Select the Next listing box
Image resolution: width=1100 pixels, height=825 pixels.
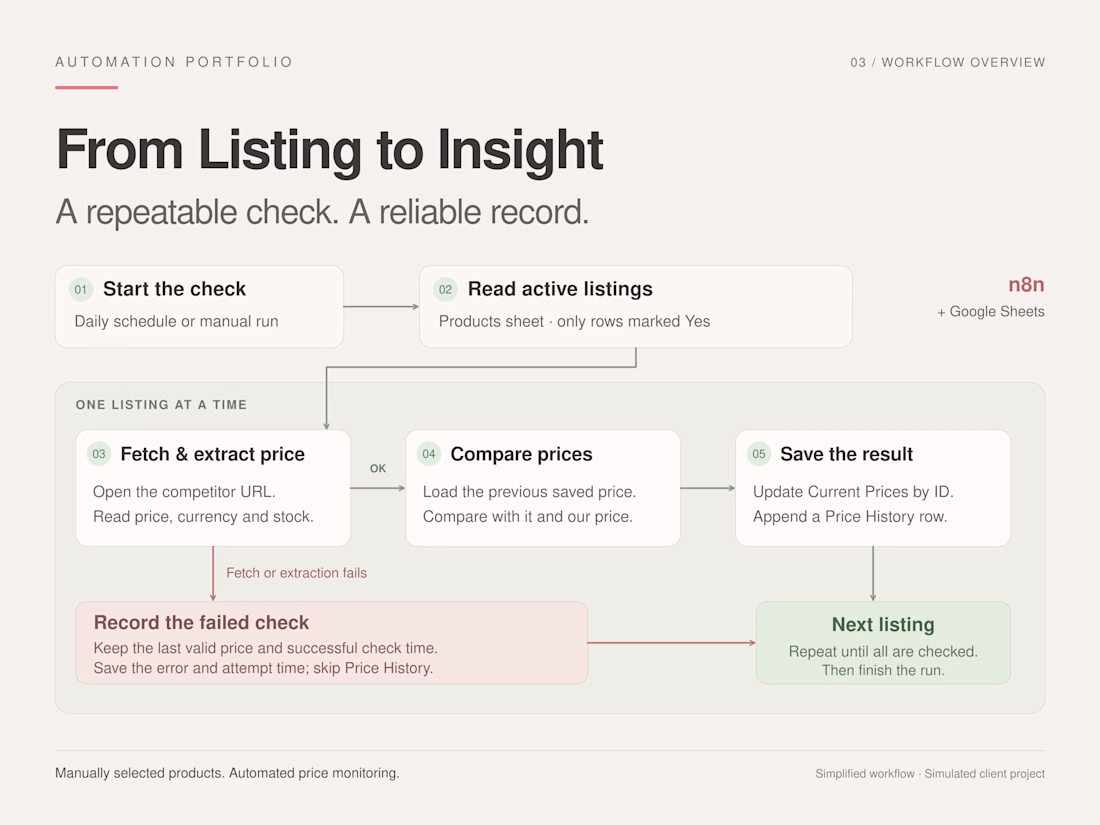pyautogui.click(x=883, y=643)
